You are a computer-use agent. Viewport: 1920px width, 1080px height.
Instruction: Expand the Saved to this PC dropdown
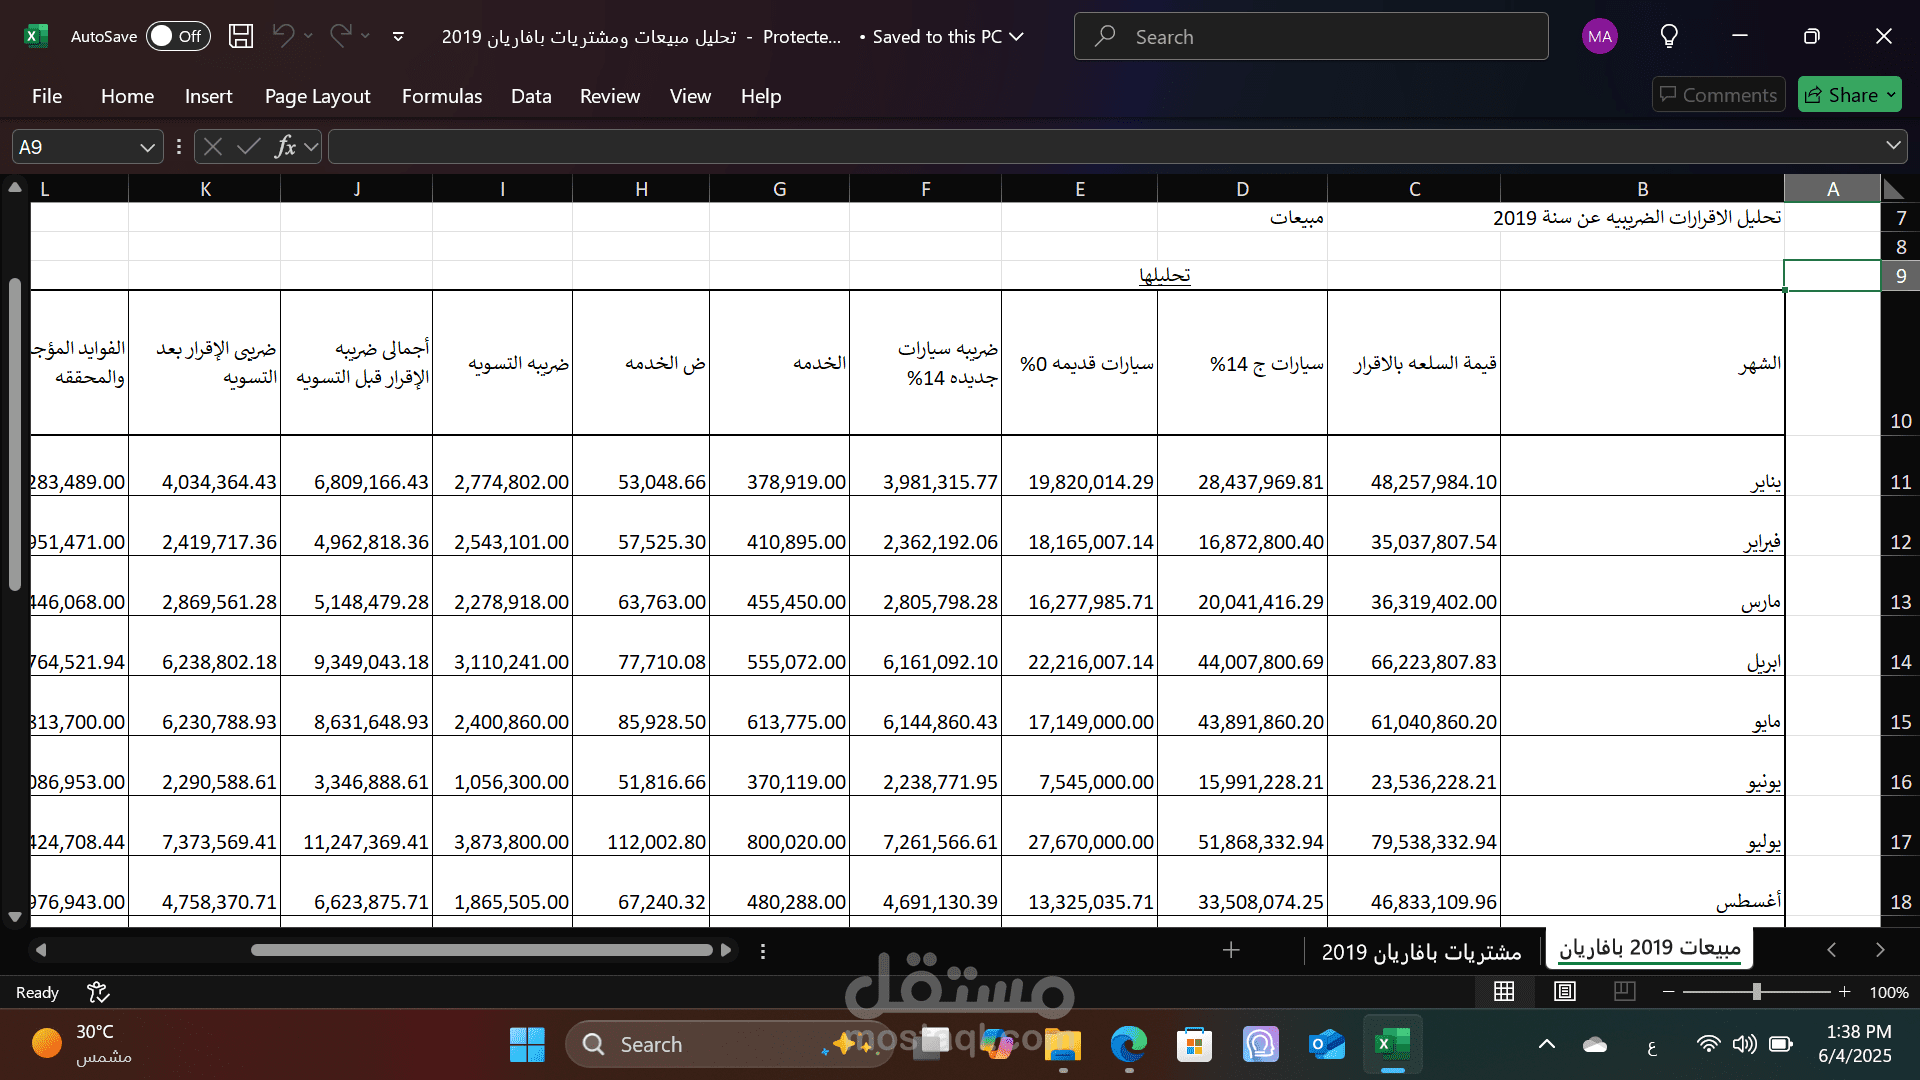pos(1017,37)
